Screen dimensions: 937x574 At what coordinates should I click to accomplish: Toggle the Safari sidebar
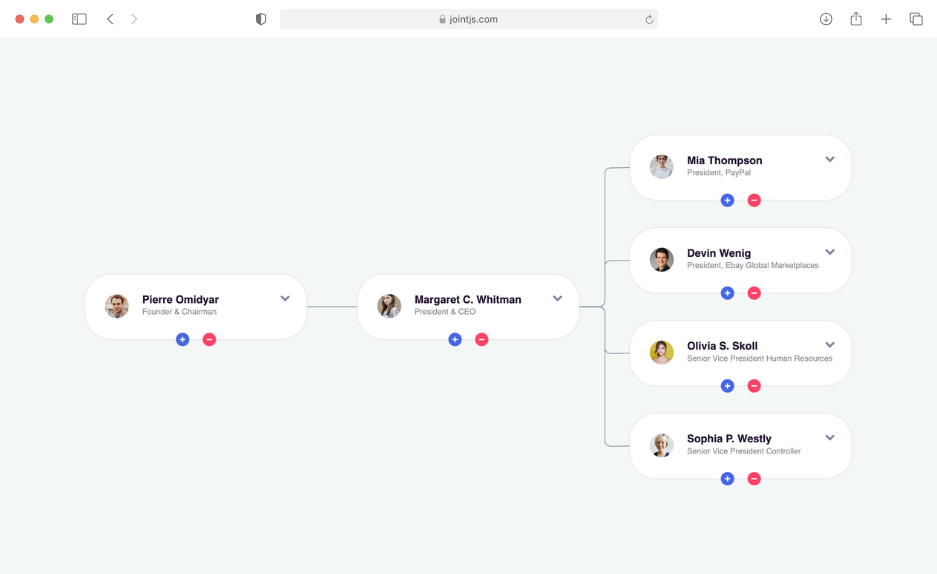pyautogui.click(x=79, y=19)
